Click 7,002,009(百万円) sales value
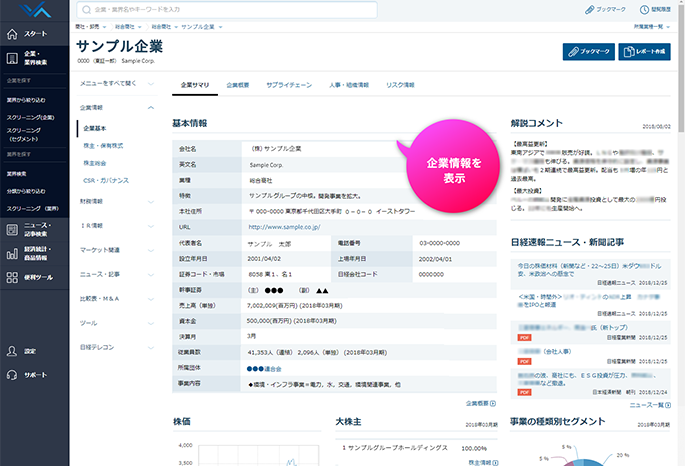Screen dimensions: 685x466 [x=294, y=306]
